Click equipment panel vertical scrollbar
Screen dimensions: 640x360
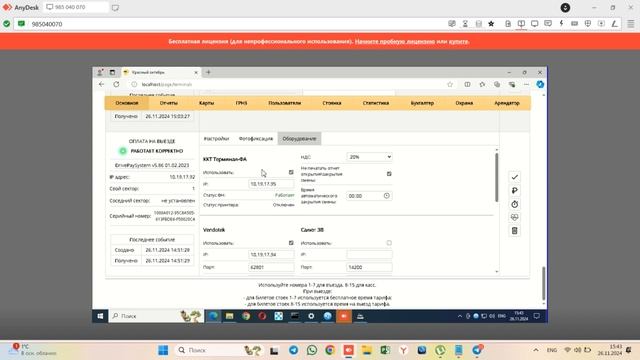click(497, 177)
